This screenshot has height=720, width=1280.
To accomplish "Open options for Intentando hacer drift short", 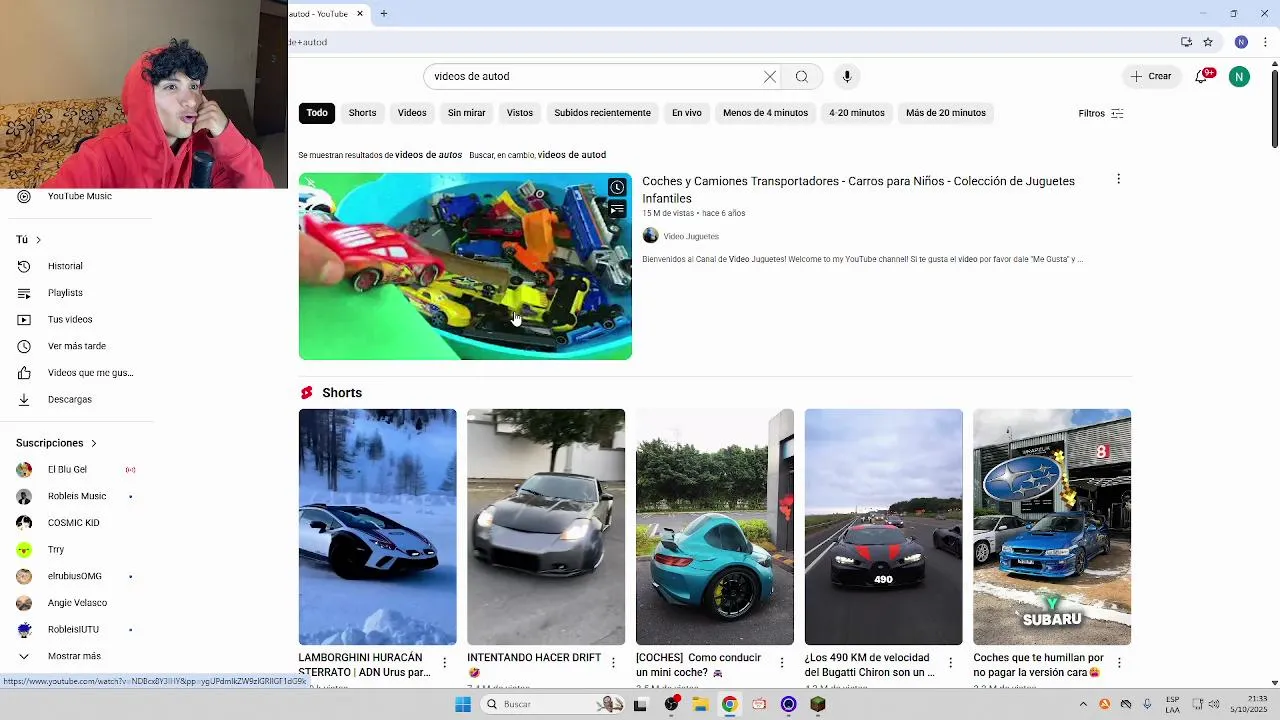I will point(613,663).
